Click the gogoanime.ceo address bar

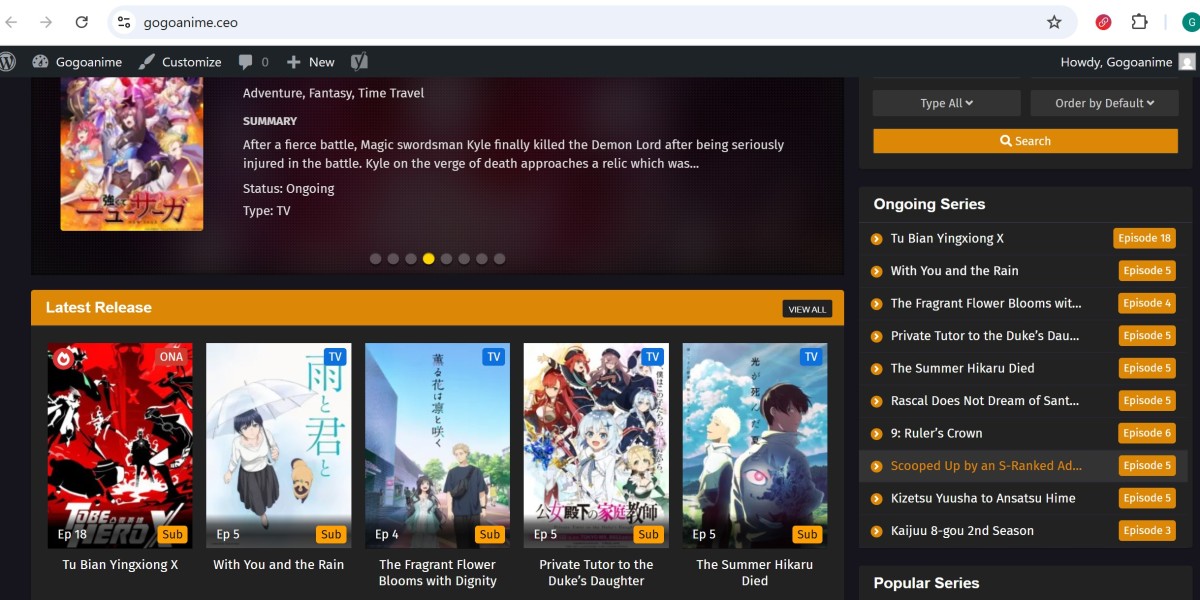[590, 22]
